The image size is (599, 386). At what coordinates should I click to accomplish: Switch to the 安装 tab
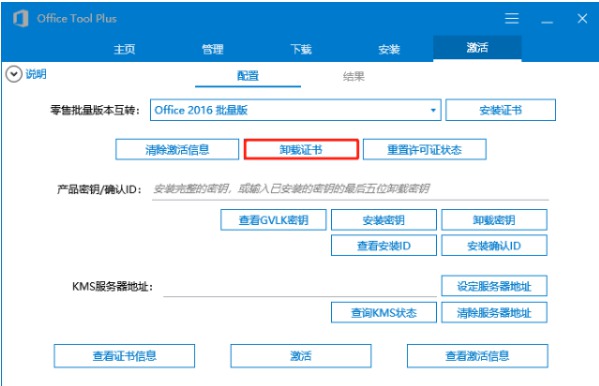(389, 49)
